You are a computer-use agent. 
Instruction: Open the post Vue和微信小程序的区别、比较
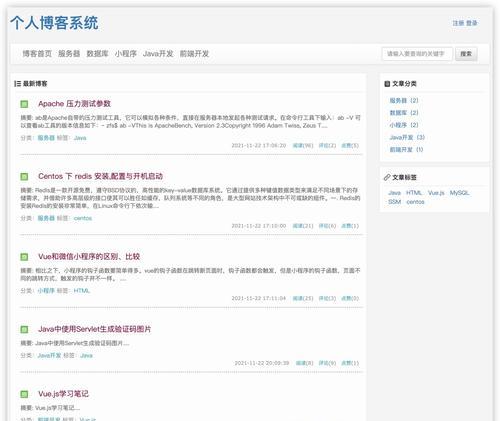(89, 256)
